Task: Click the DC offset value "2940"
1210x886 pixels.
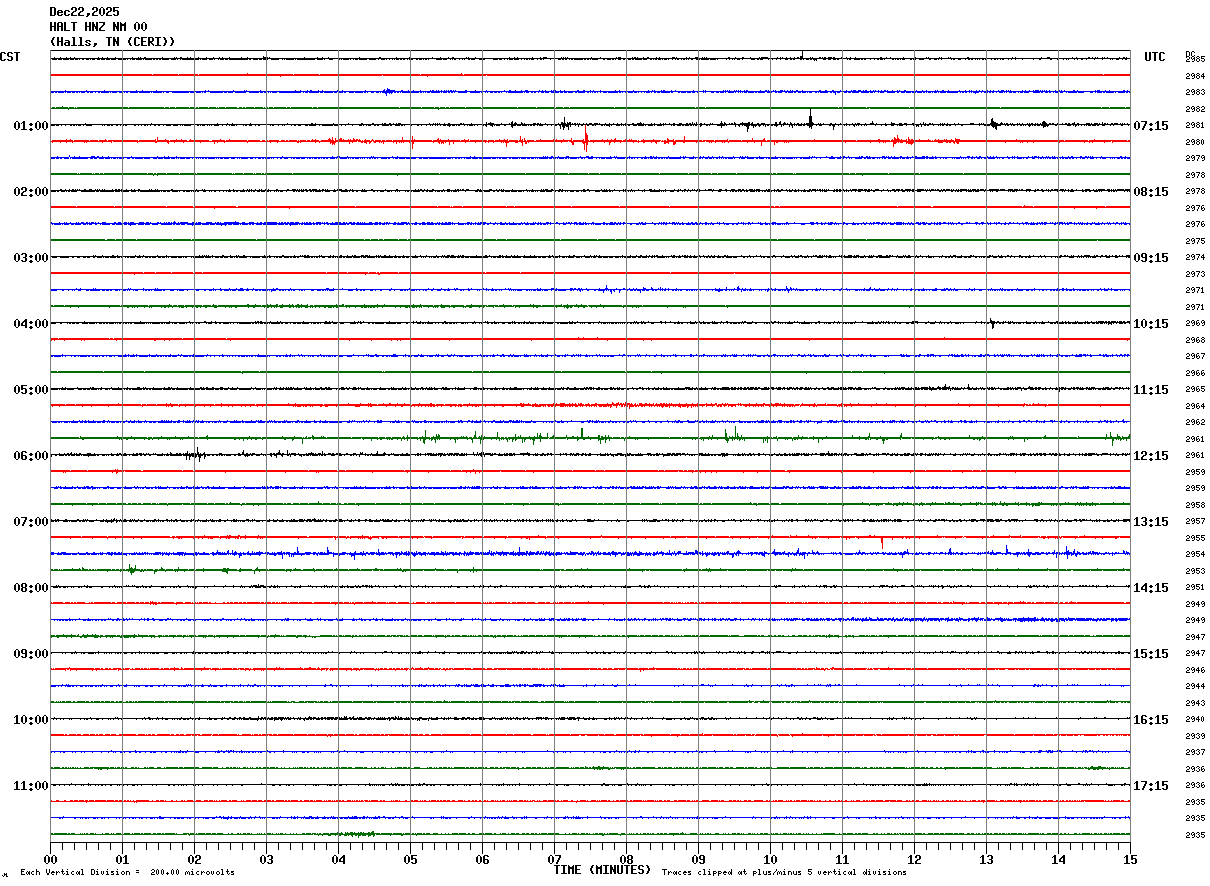Action: coord(1195,720)
